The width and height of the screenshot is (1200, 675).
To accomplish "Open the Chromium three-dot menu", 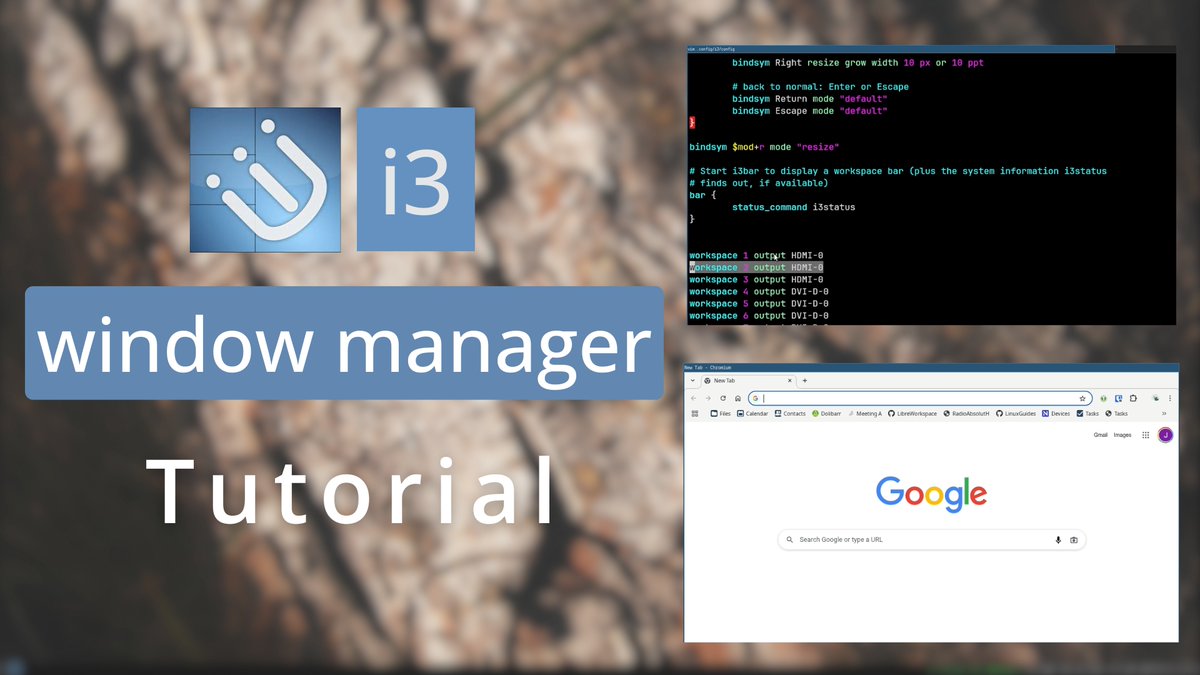I will [x=1170, y=398].
